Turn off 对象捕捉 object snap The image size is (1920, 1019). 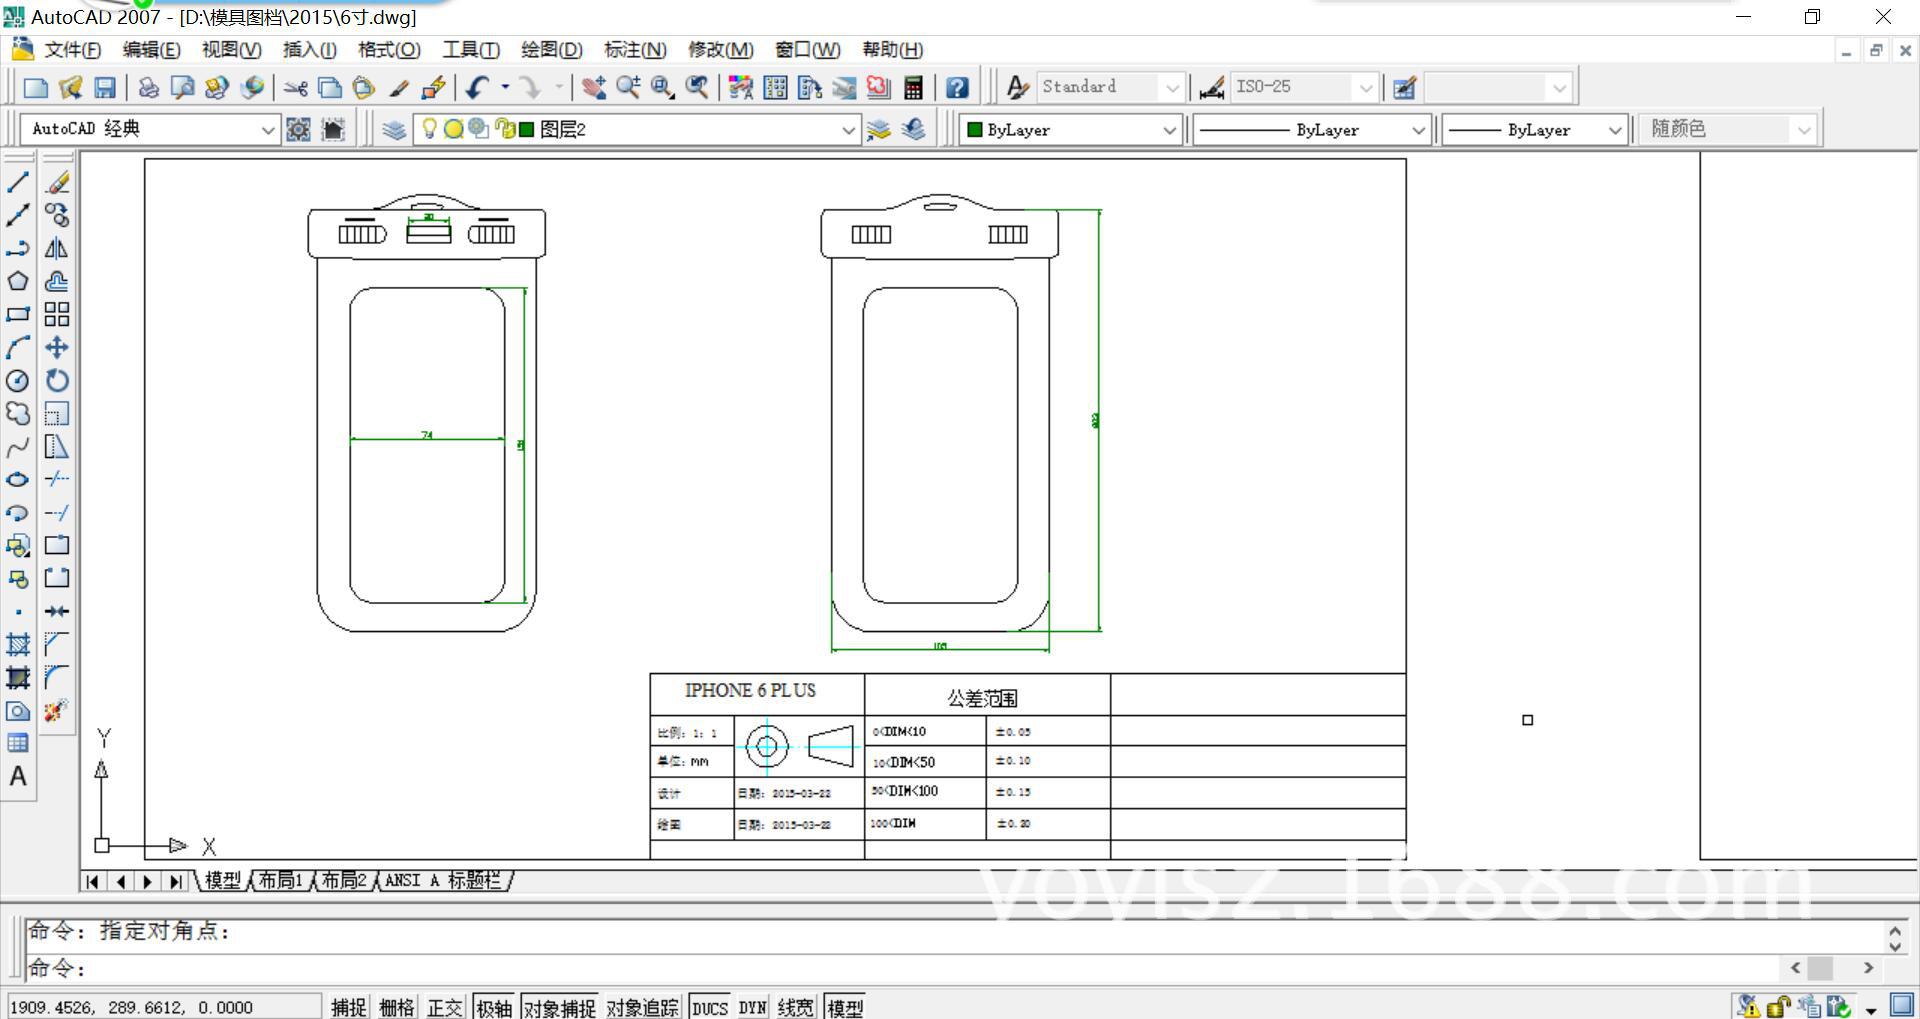[x=560, y=1007]
